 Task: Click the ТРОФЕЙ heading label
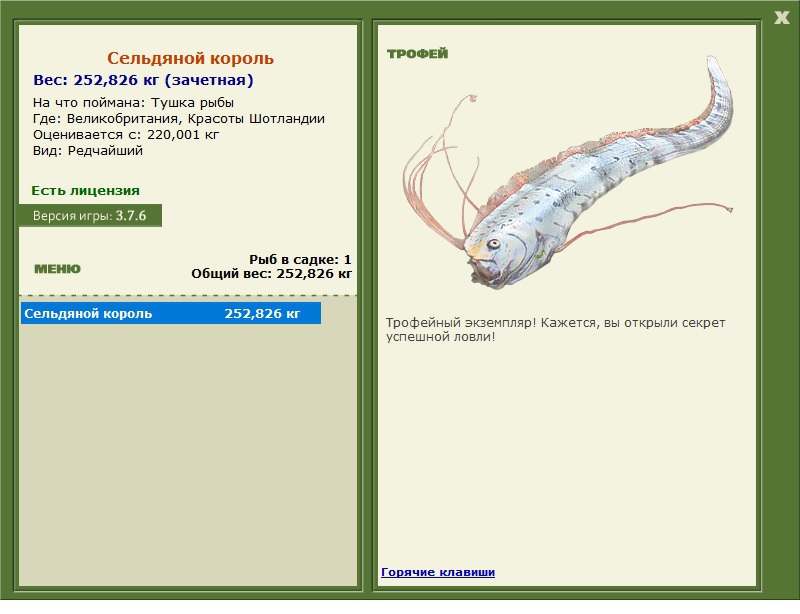[417, 54]
